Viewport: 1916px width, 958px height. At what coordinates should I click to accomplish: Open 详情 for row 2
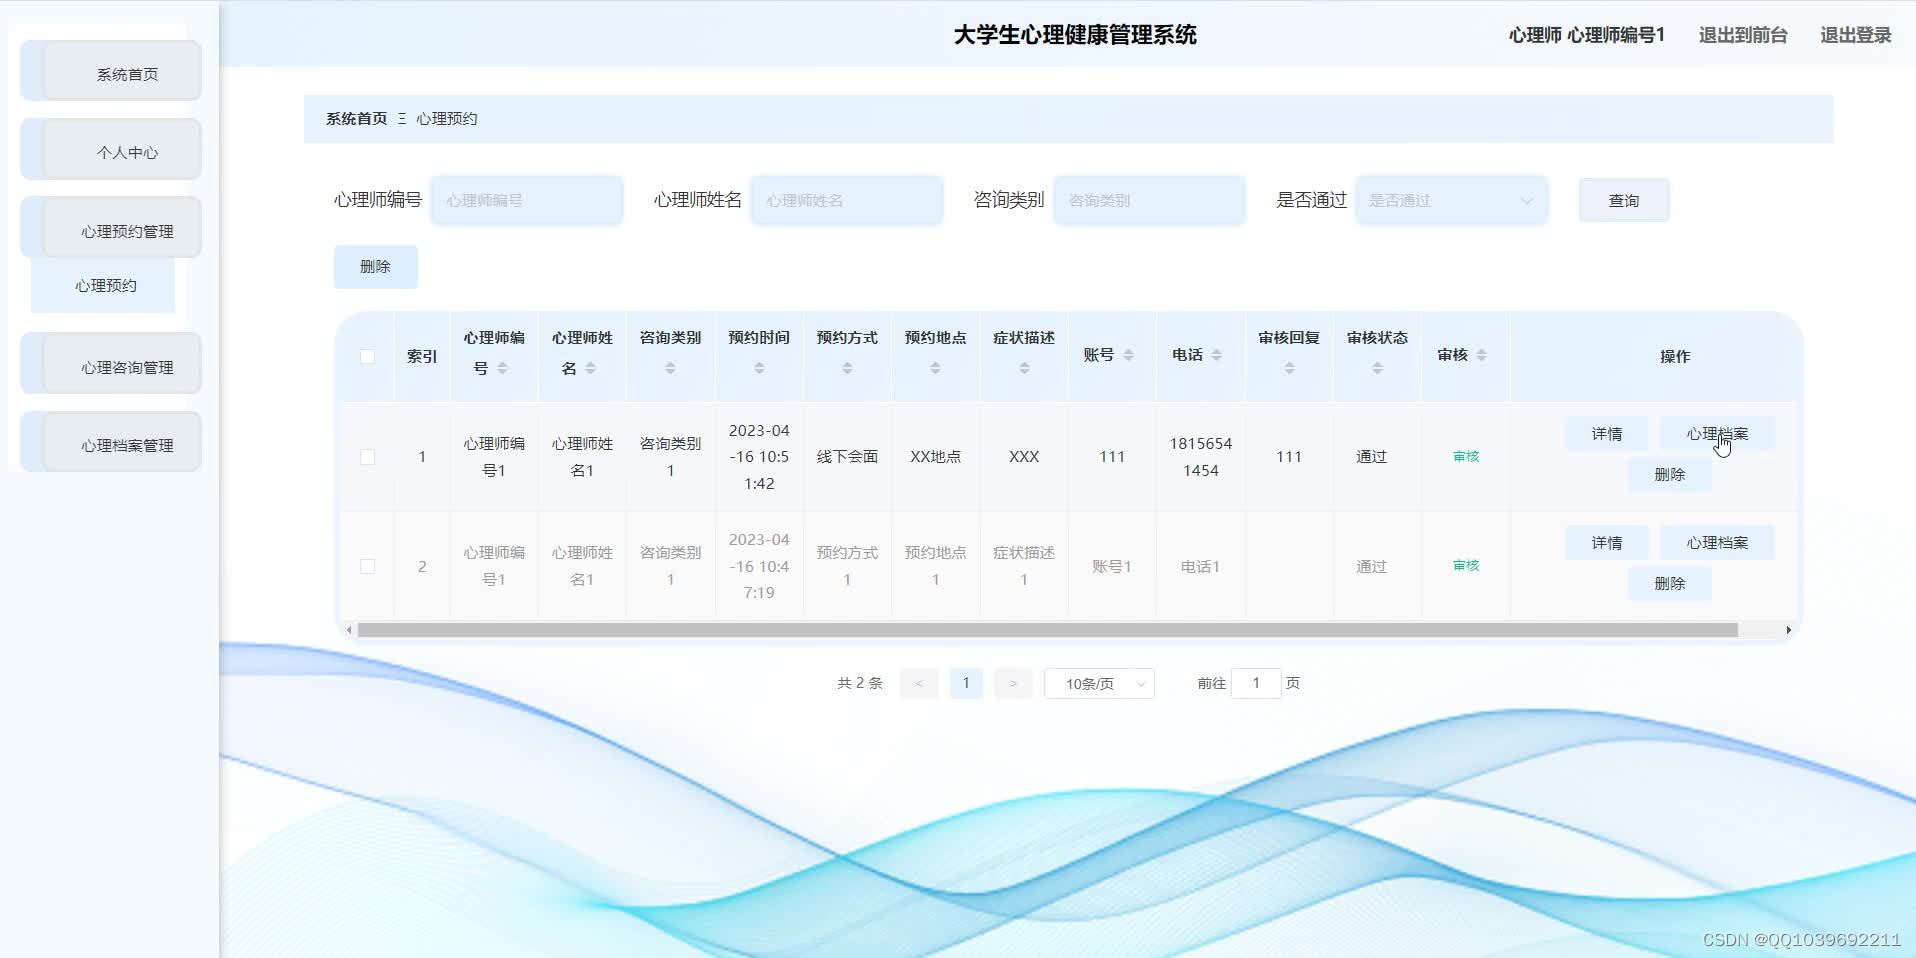[1606, 543]
